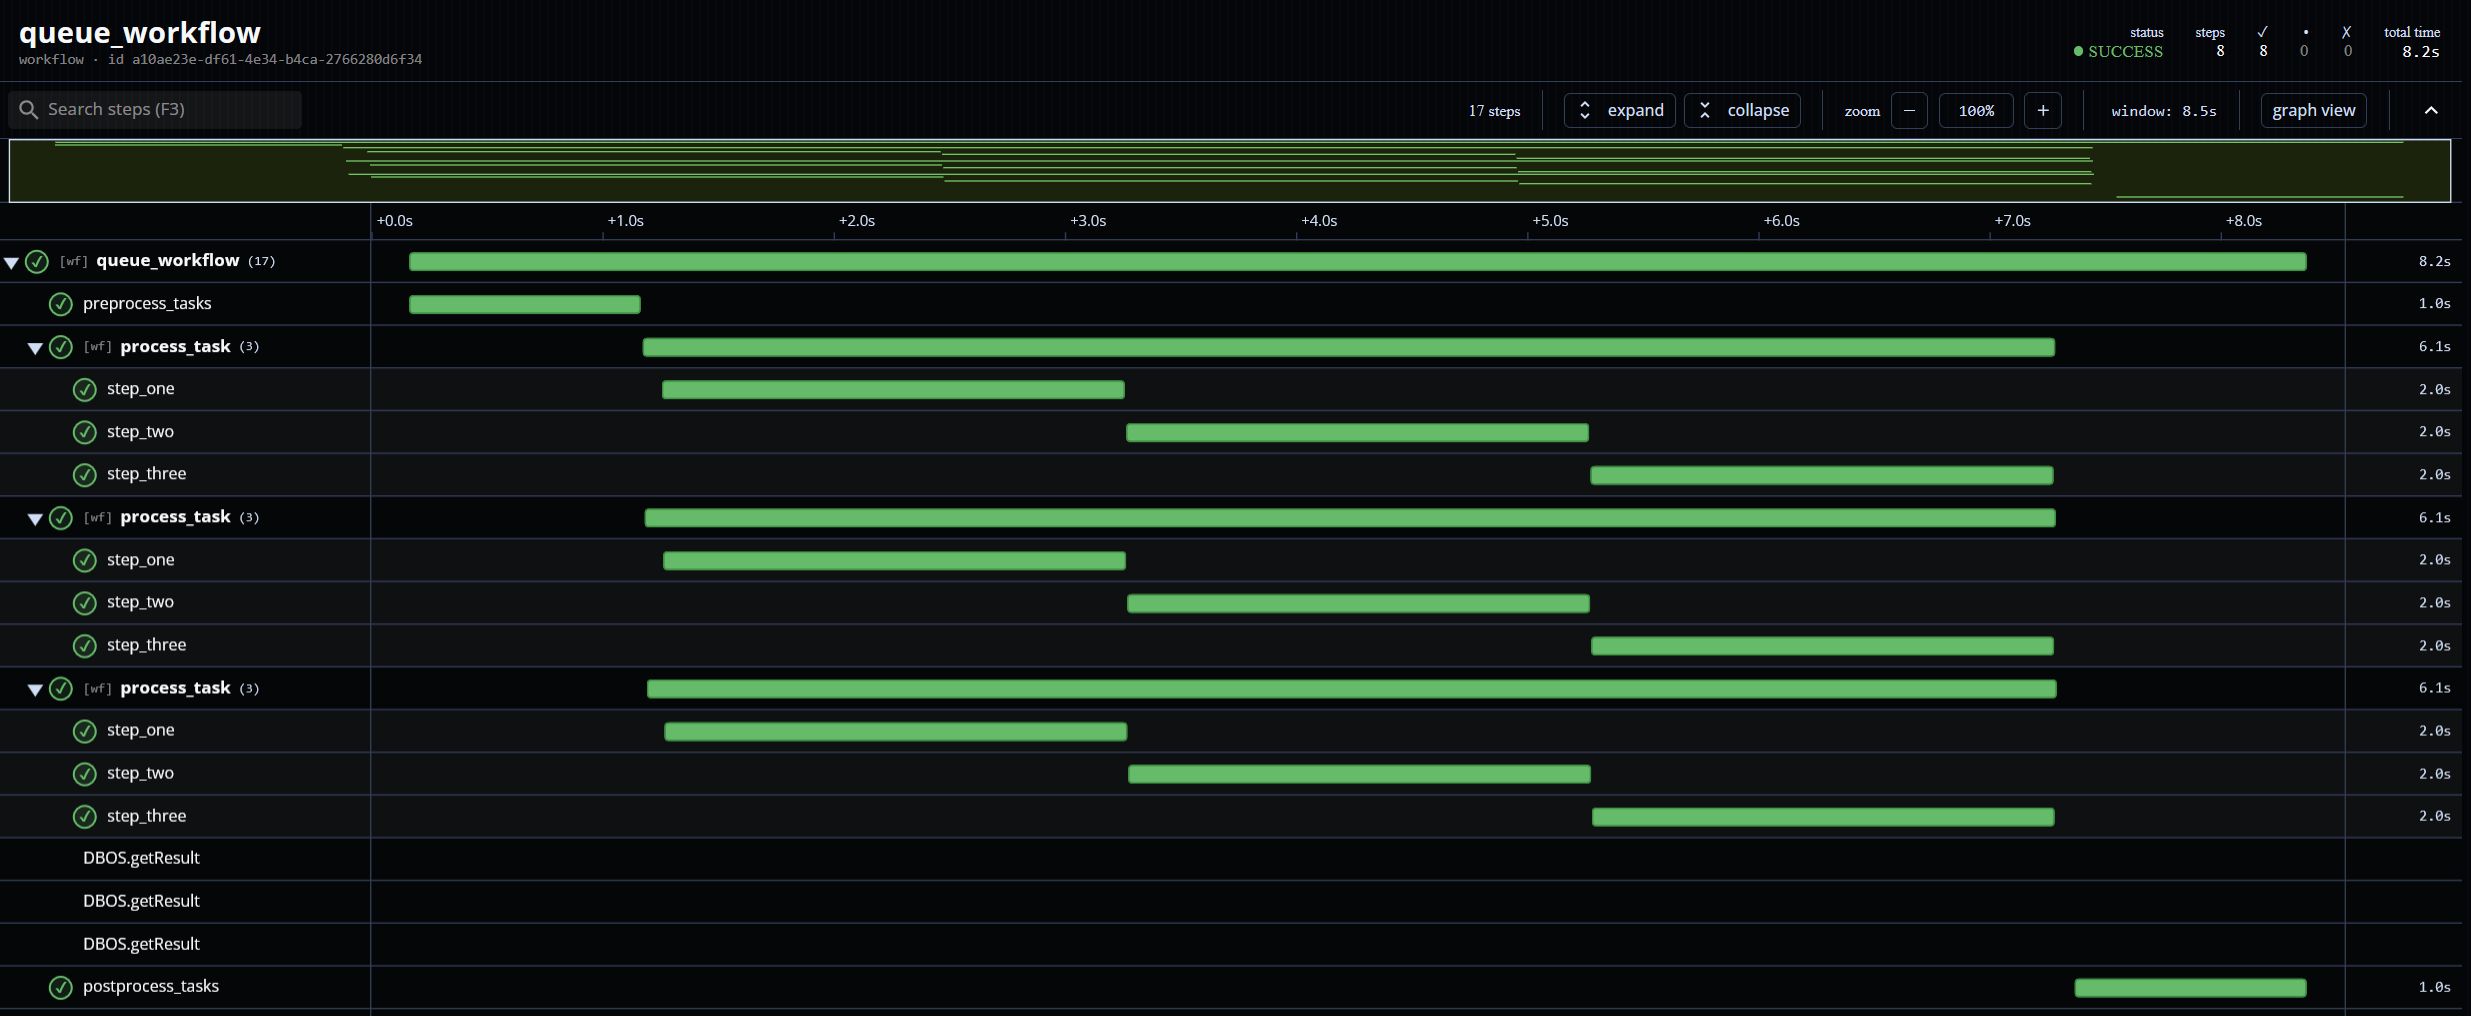Viewport: 2471px width, 1016px height.
Task: Click the failed steps X counter
Action: [2347, 42]
